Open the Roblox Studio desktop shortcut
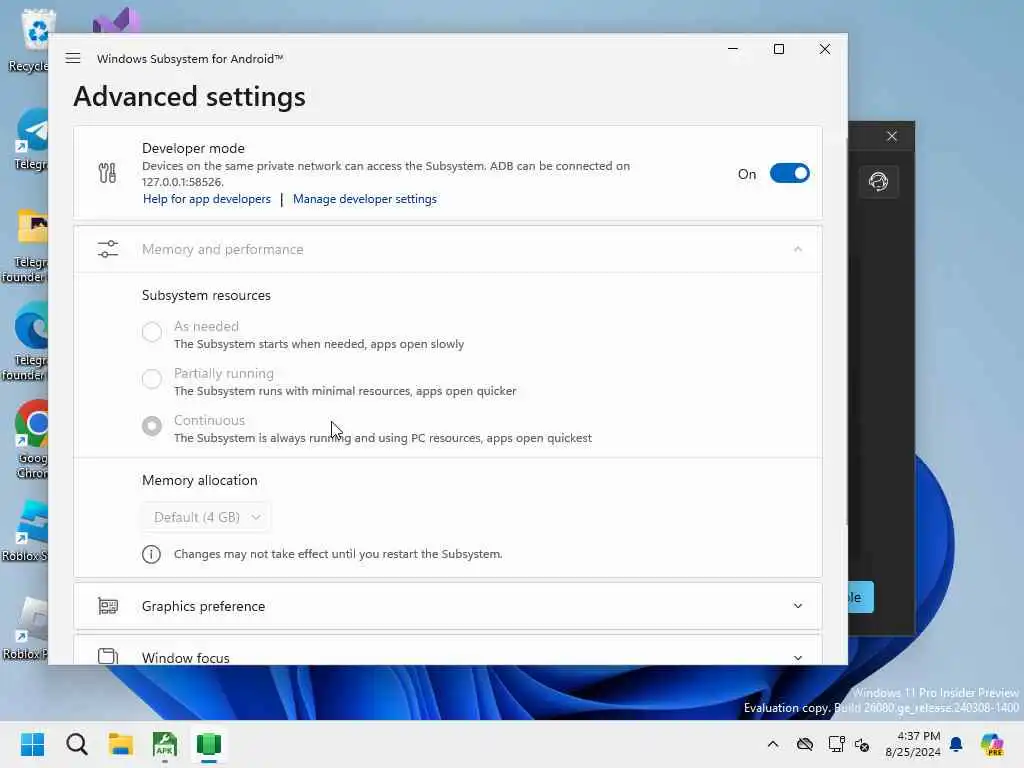Image resolution: width=1024 pixels, height=768 pixels. [26, 530]
